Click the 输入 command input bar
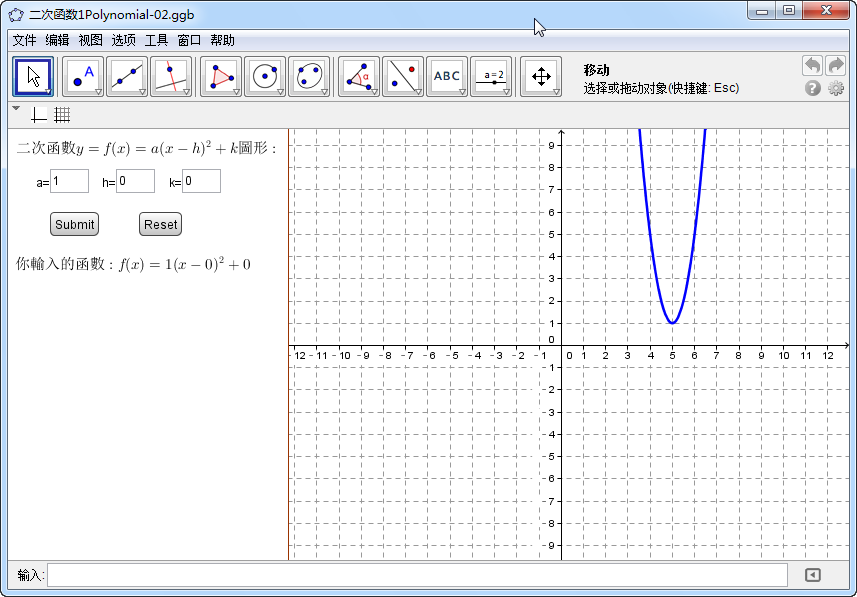 (418, 575)
